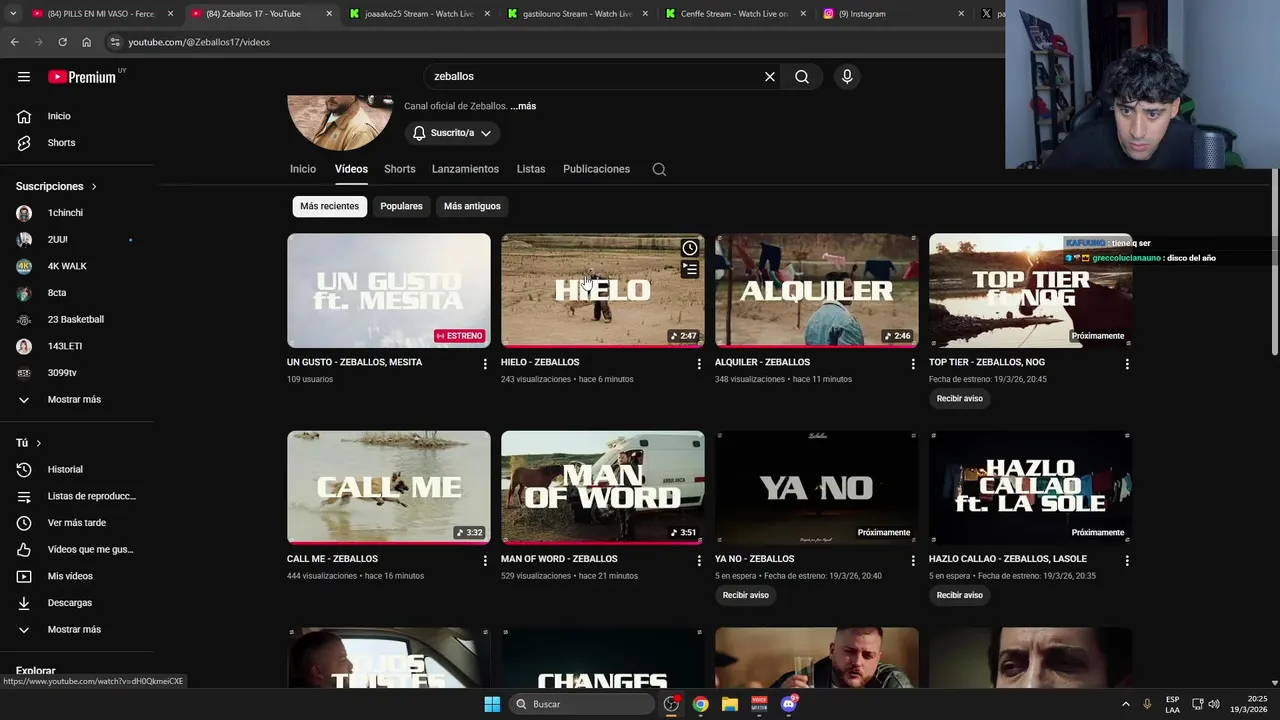1280x720 pixels.
Task: Switch to the Lanzamientos channel tab
Action: tap(465, 169)
